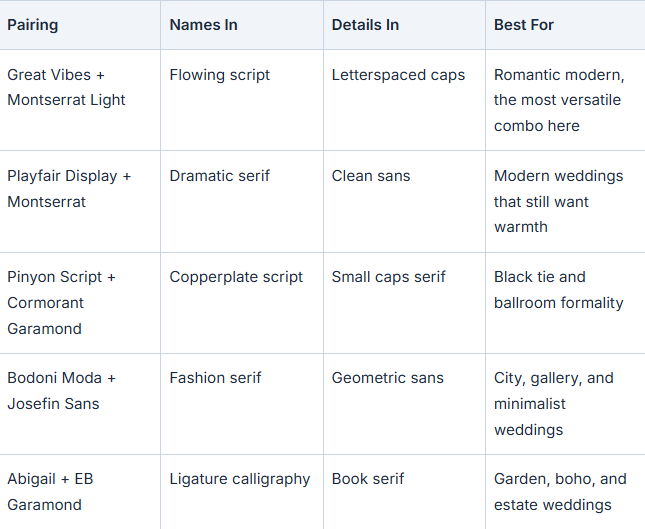Select Abigail + EB Garamond pairing
Viewport: 645px width, 529px height.
(x=80, y=492)
